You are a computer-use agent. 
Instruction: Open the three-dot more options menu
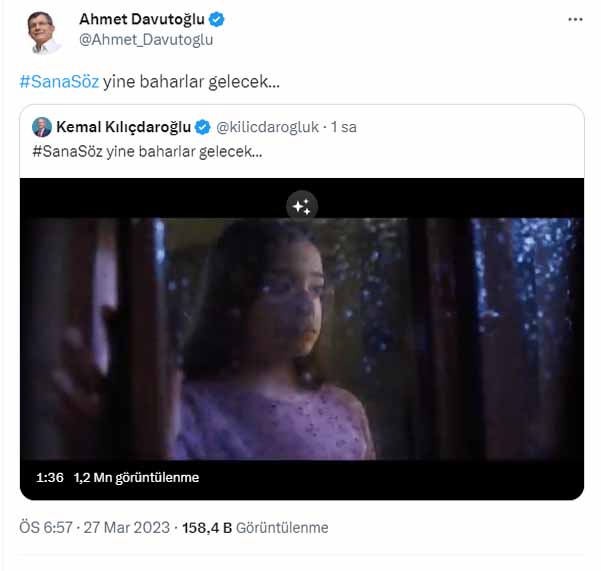574,19
